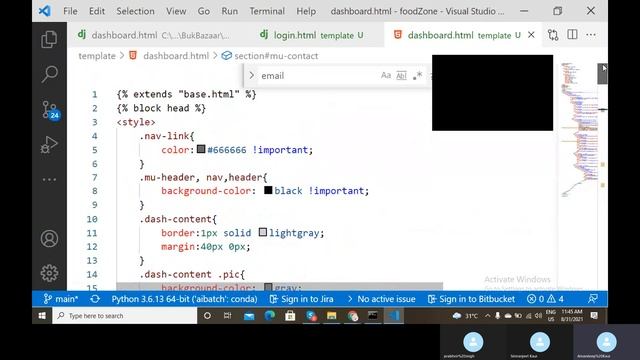Open the Run menu
The width and height of the screenshot is (640, 360).
tap(229, 11)
